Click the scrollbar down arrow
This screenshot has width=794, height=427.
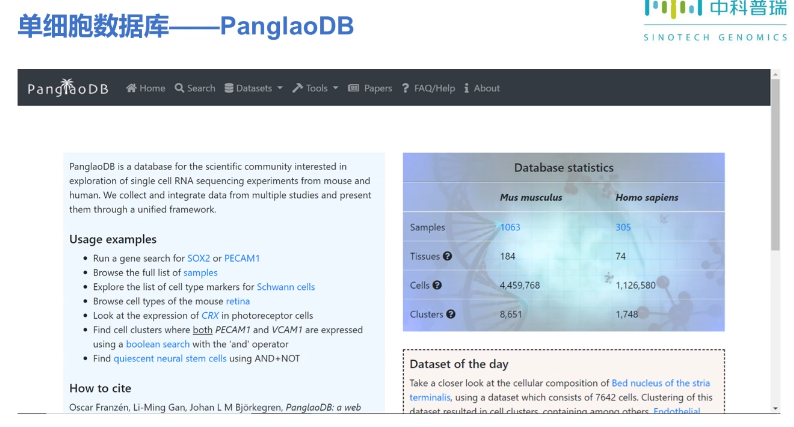point(775,408)
